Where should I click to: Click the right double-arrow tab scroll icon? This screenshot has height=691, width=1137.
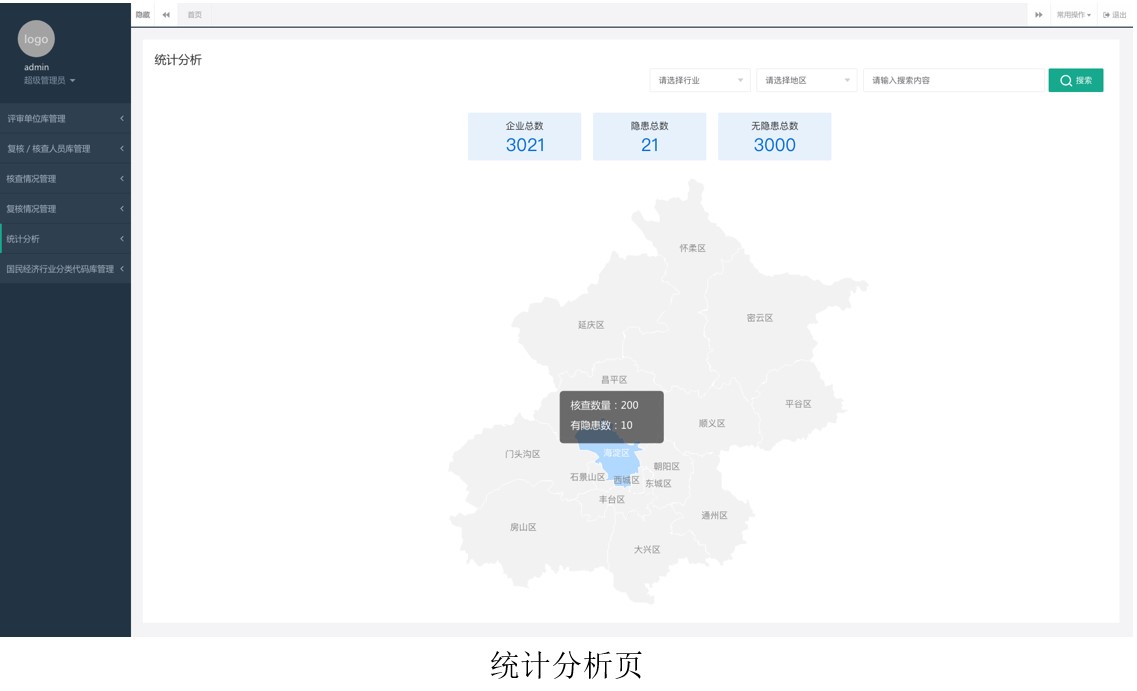point(1041,15)
